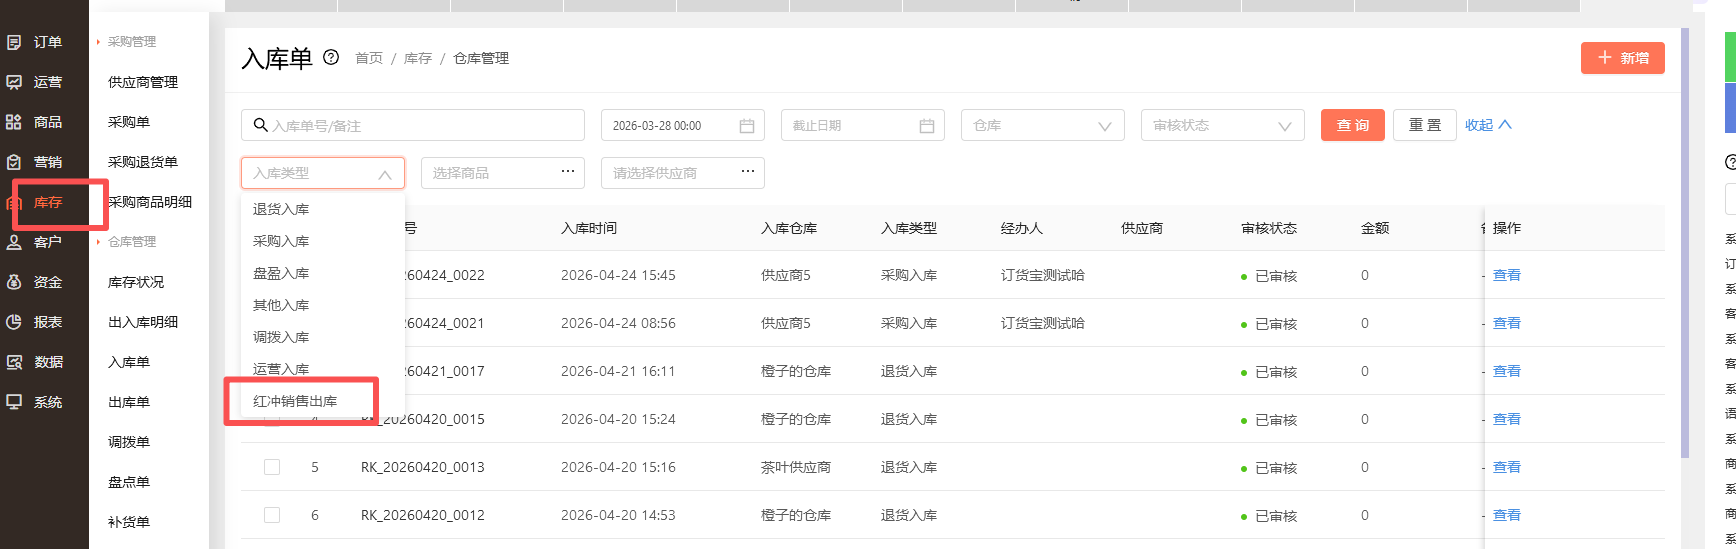This screenshot has height=549, width=1736.
Task: Choose 运营入库 from the type list
Action: (323, 369)
